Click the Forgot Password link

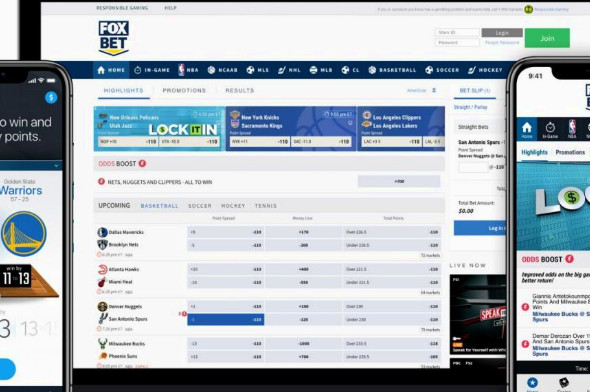pos(502,43)
